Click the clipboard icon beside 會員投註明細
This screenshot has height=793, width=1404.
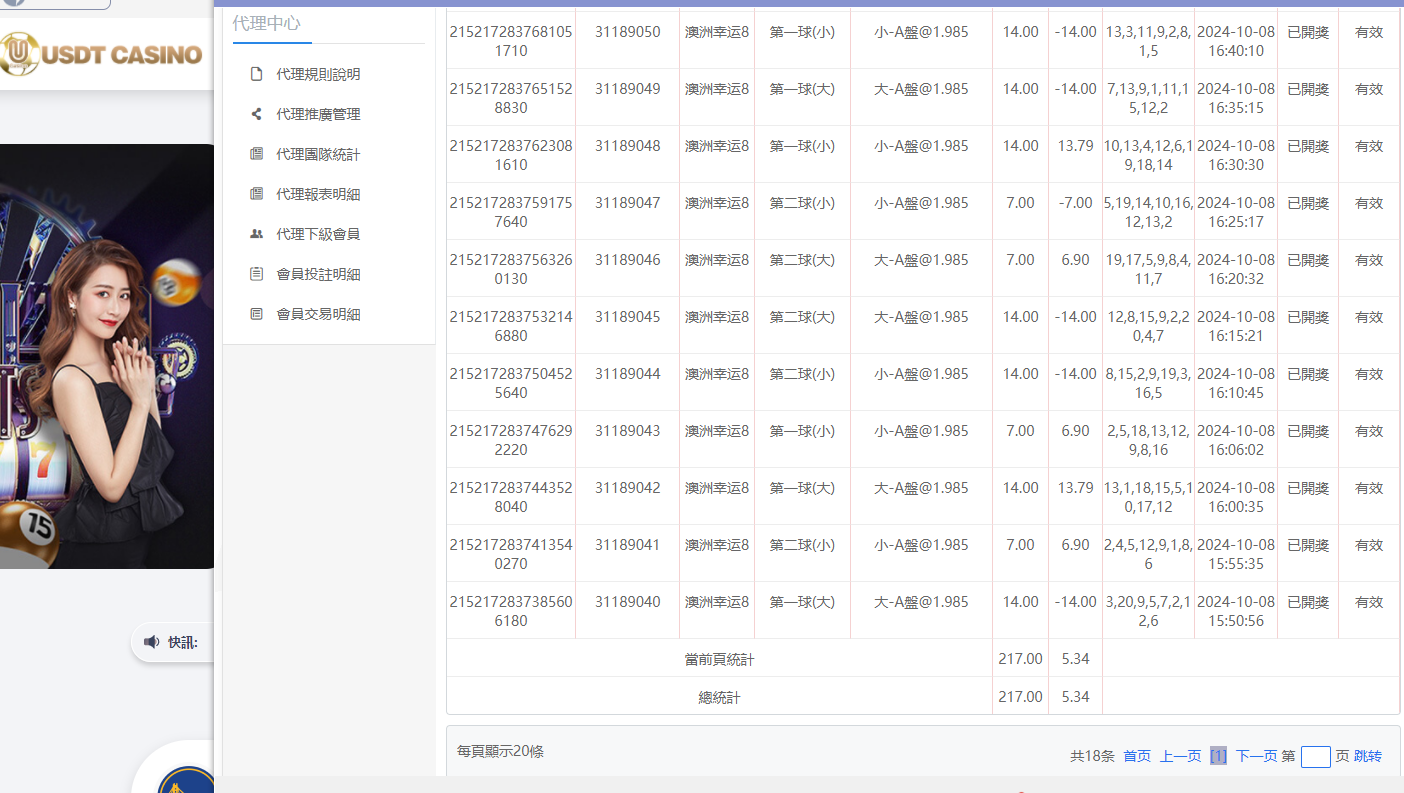(258, 273)
